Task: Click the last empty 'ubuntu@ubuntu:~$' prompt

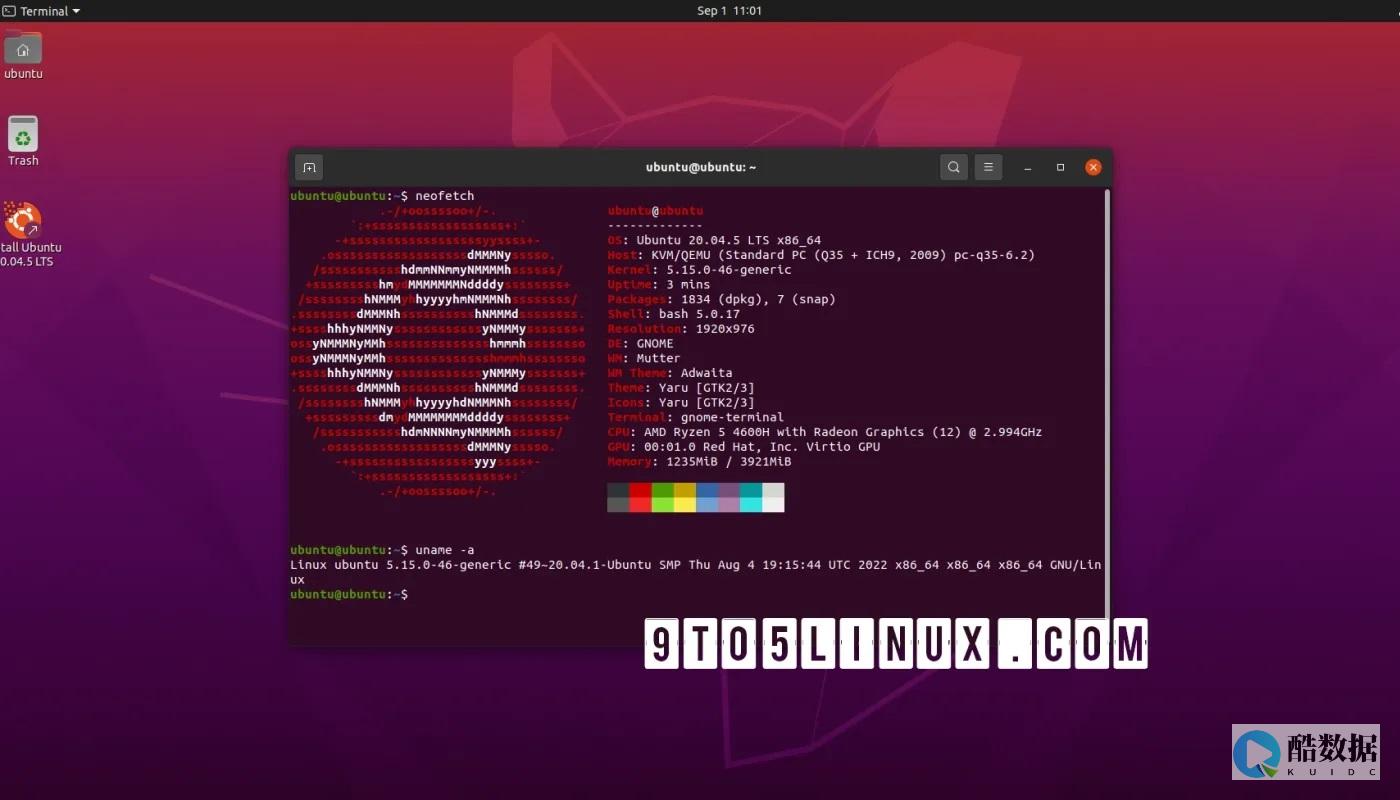Action: coord(349,594)
